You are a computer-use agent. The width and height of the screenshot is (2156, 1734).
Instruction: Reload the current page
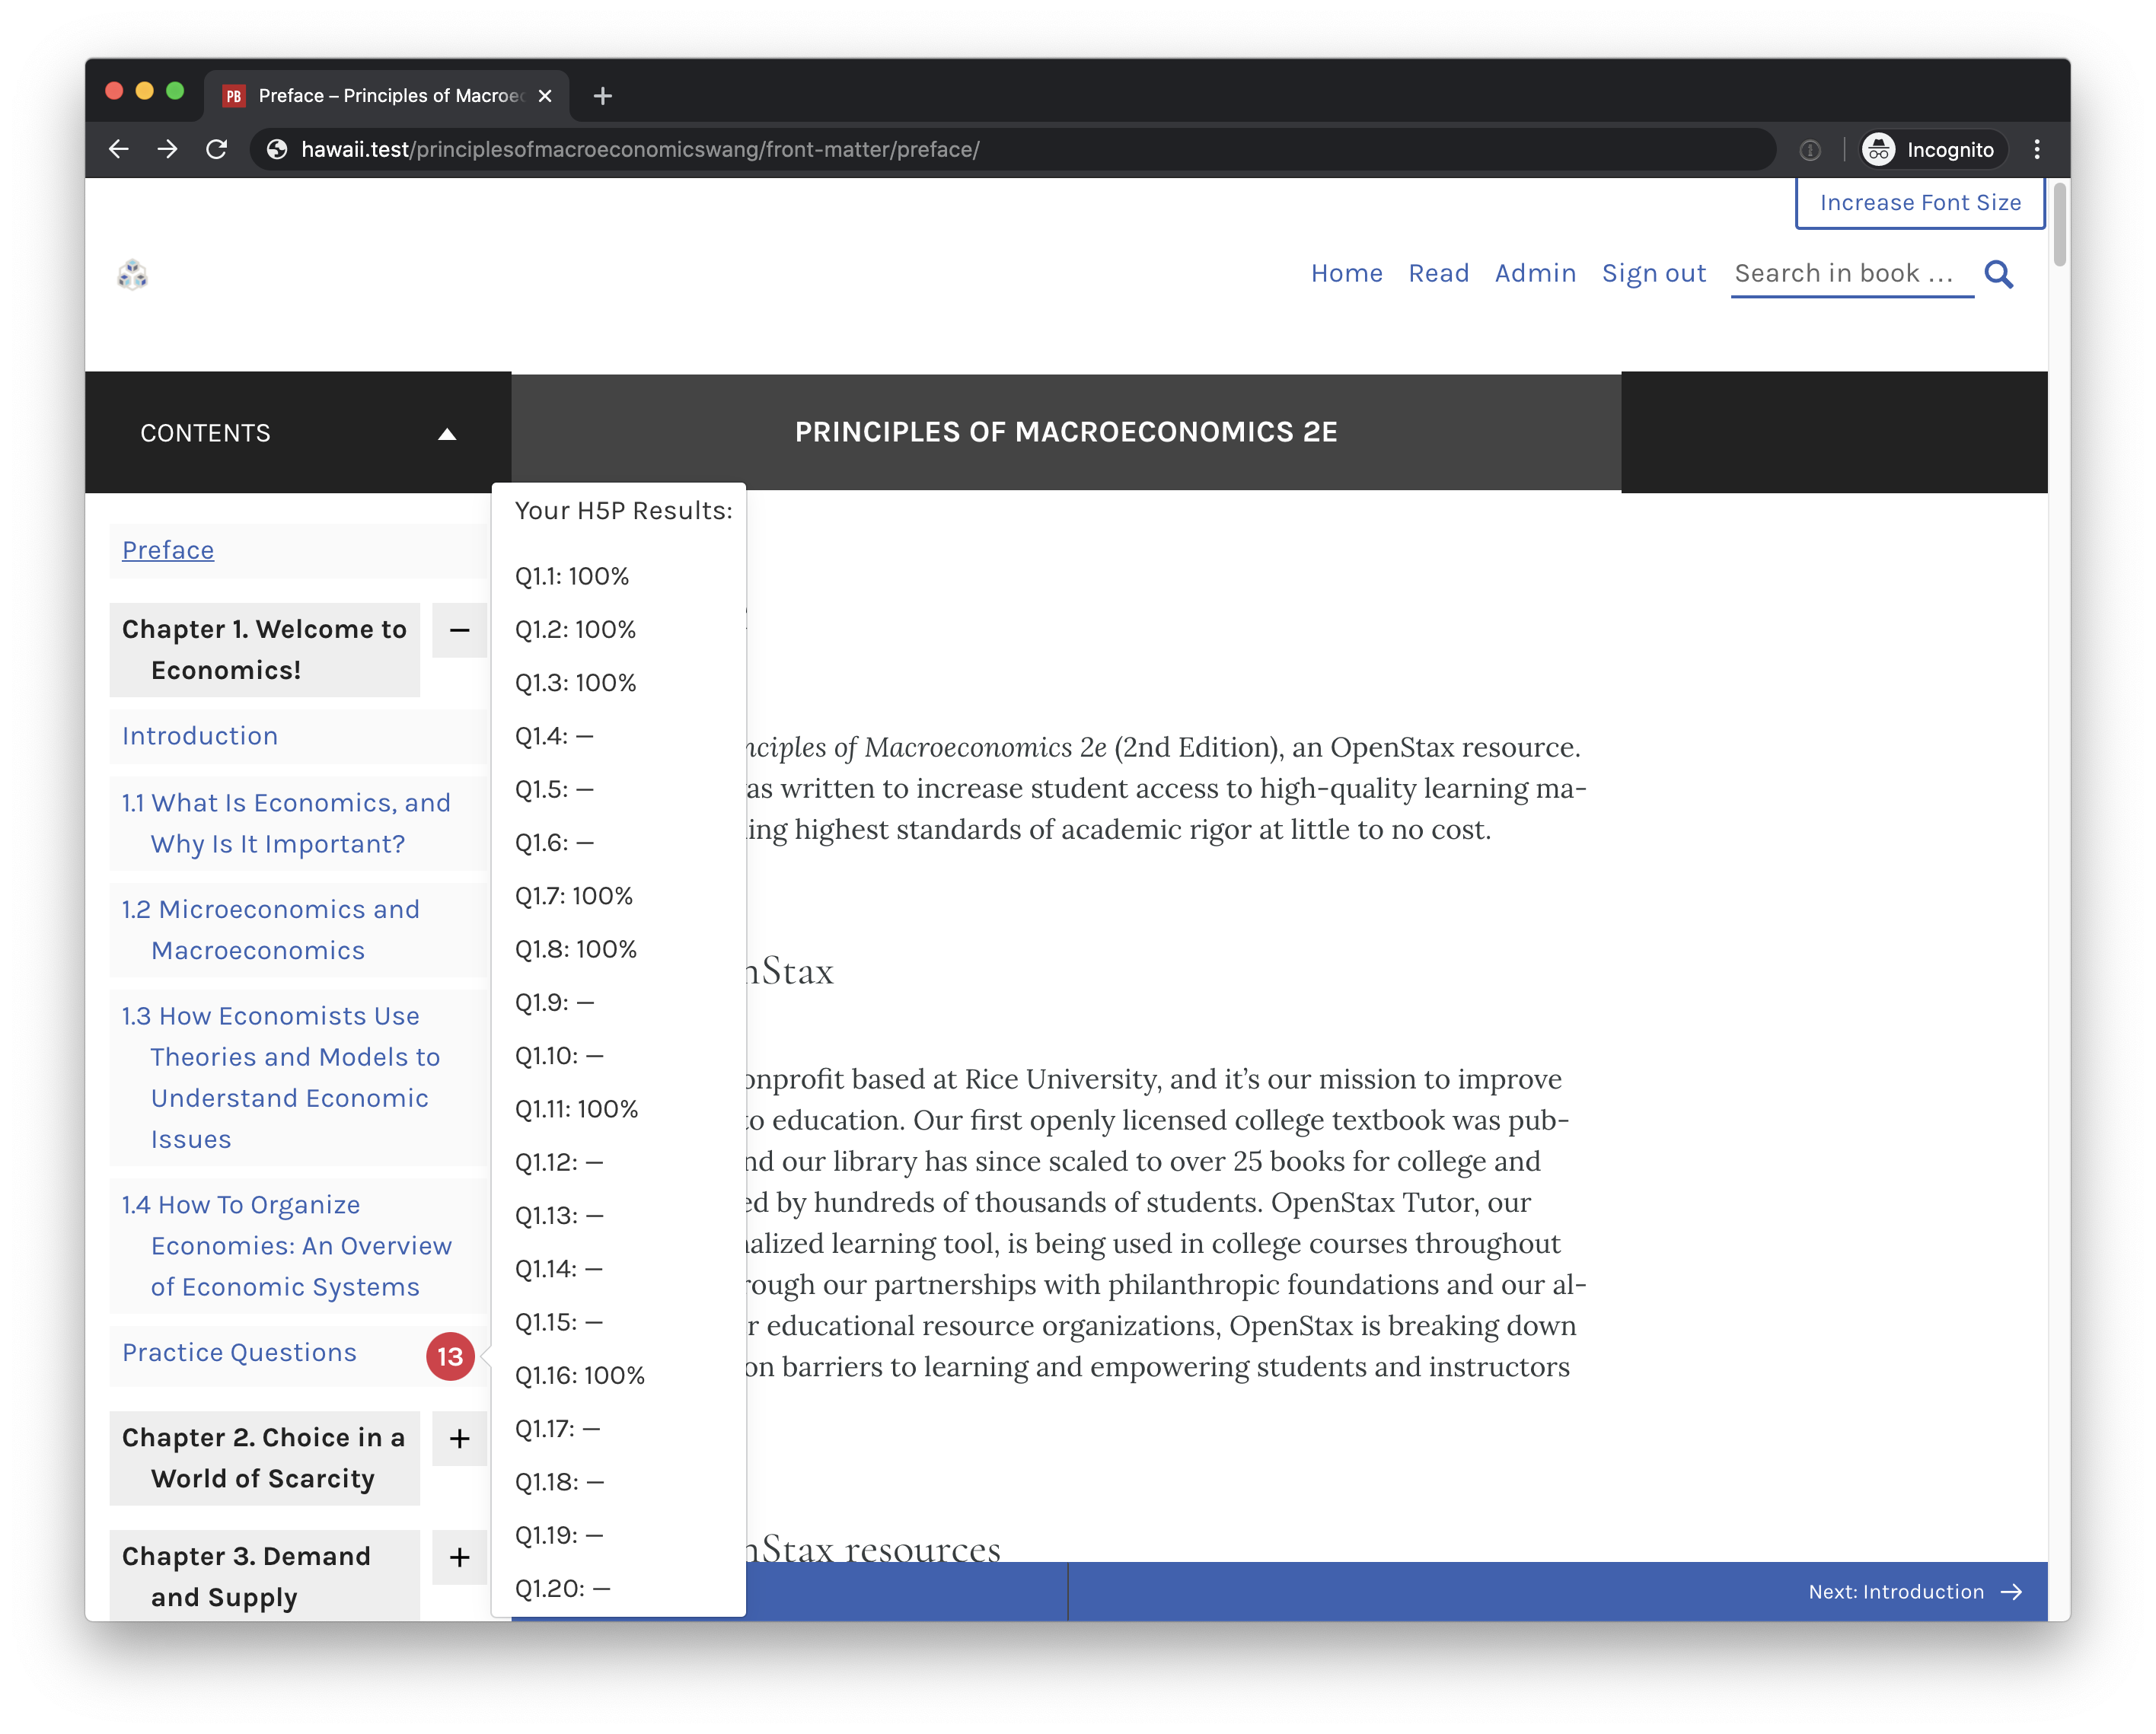216,149
